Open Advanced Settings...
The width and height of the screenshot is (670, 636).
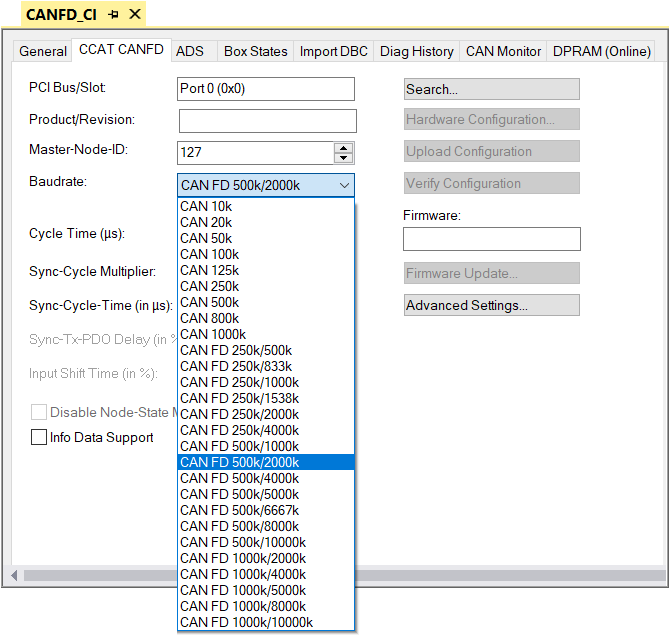[x=492, y=305]
